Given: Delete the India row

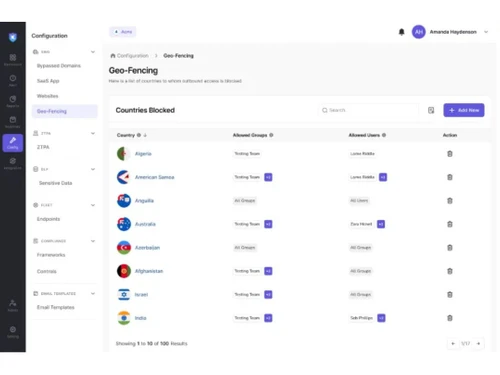Looking at the screenshot, I should pos(450,318).
